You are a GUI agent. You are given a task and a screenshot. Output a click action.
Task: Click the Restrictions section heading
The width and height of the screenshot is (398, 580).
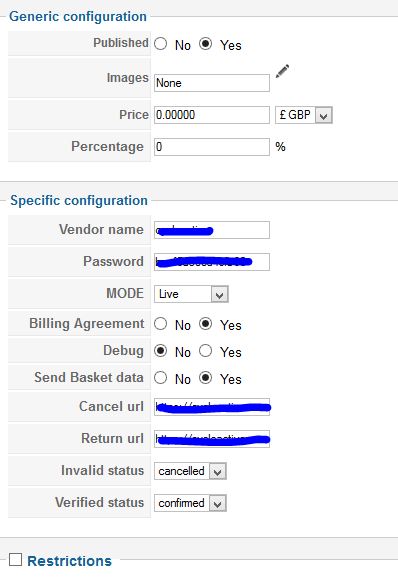70,561
